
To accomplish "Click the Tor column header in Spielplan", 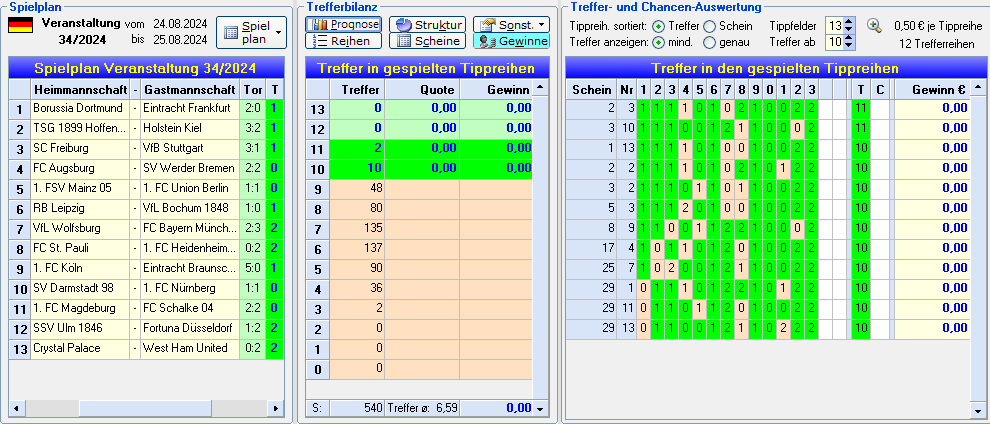I will coord(253,89).
